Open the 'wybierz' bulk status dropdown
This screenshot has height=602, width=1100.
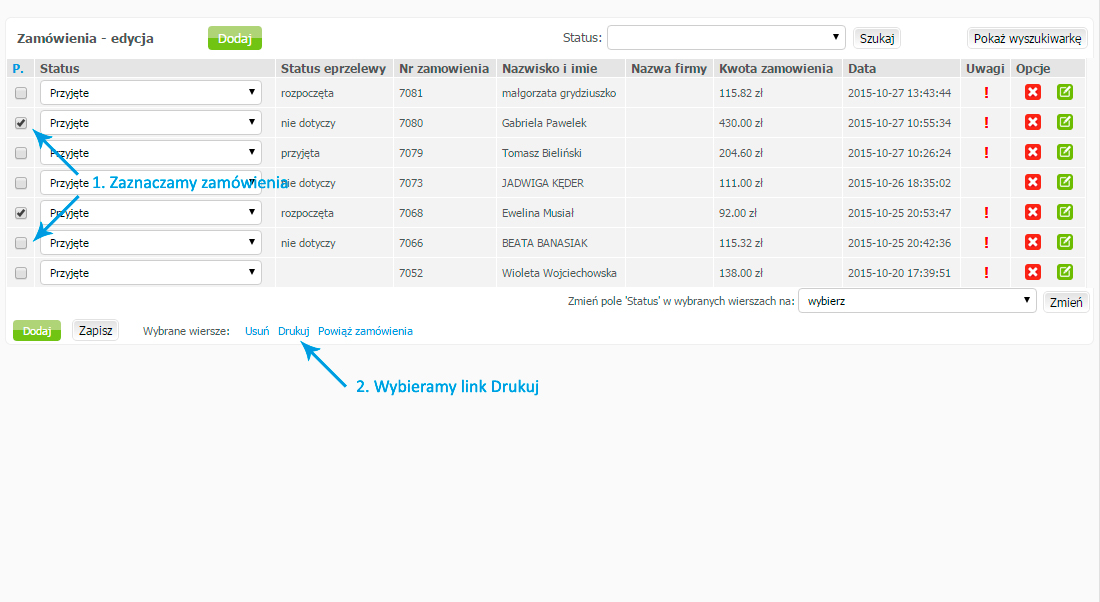(x=917, y=301)
